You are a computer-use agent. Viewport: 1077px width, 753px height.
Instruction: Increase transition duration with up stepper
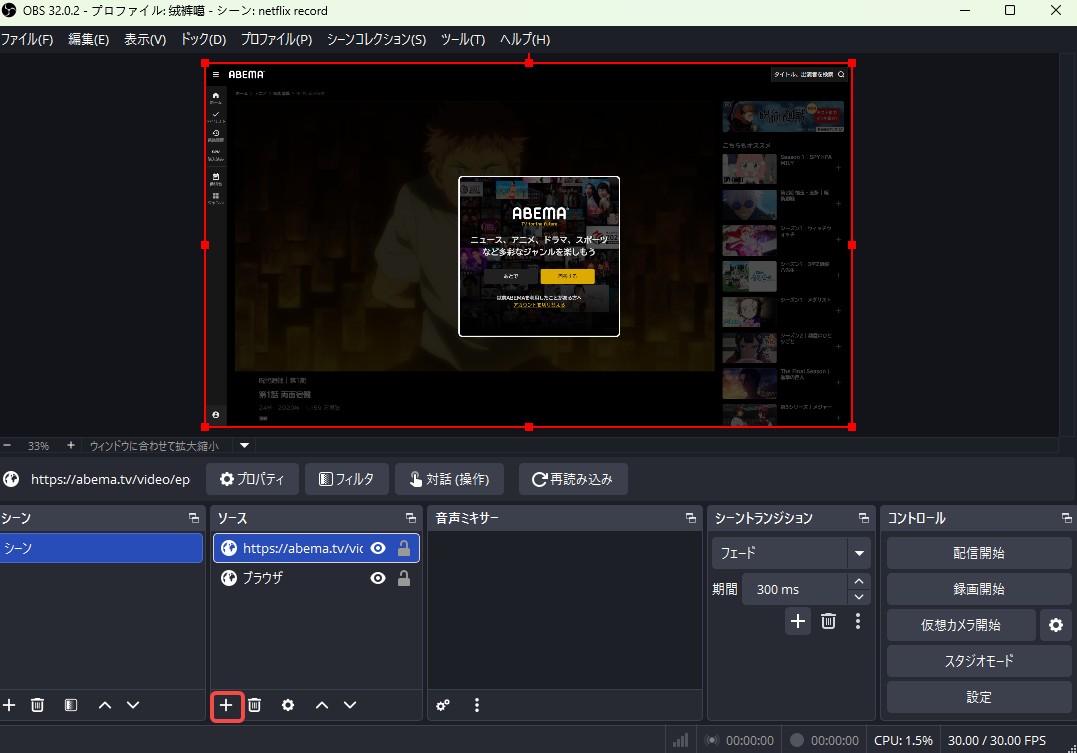(858, 581)
